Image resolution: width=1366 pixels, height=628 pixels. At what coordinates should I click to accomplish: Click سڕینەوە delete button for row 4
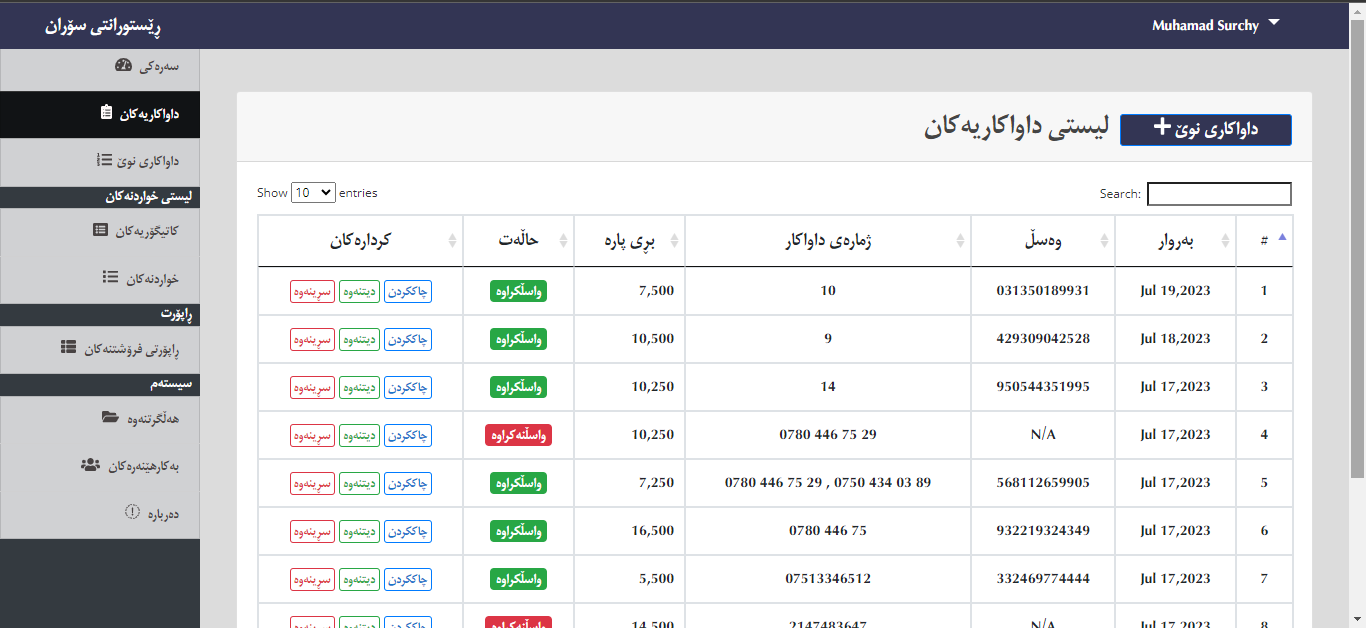[x=312, y=435]
